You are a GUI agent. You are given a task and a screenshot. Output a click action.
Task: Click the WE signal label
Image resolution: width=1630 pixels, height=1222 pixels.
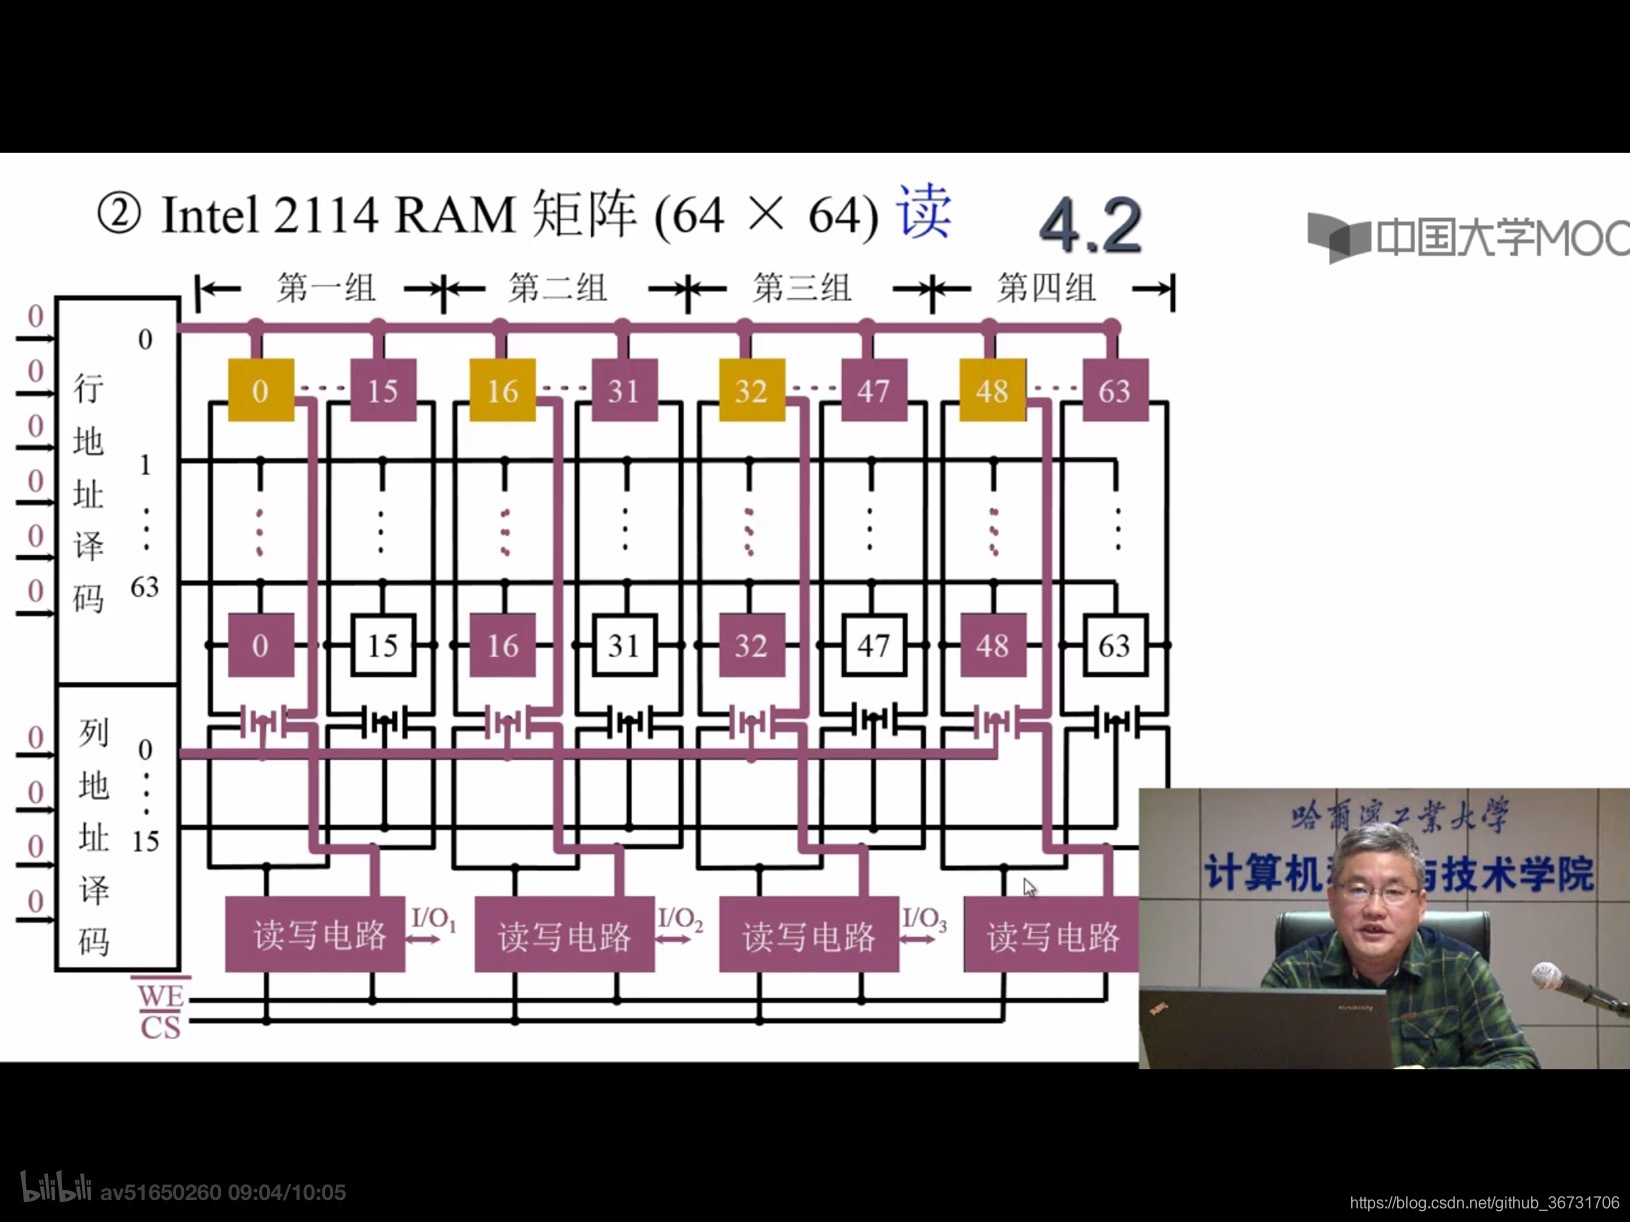coord(161,995)
